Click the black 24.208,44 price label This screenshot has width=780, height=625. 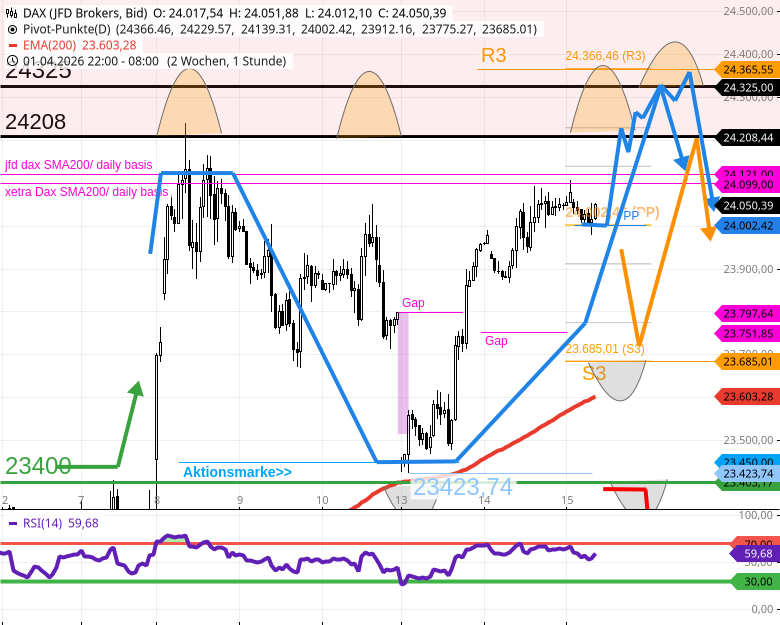(746, 137)
